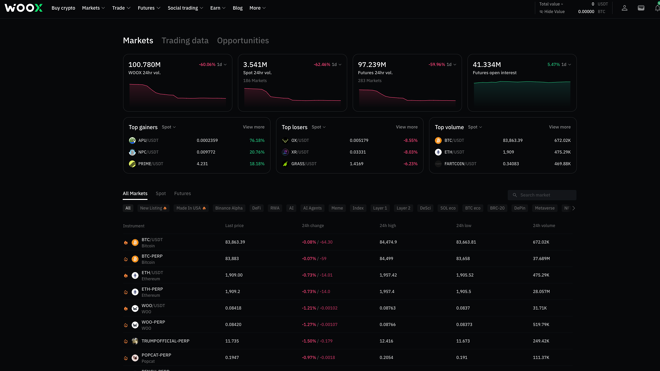Open the user account profile icon
The width and height of the screenshot is (660, 371).
click(x=624, y=8)
